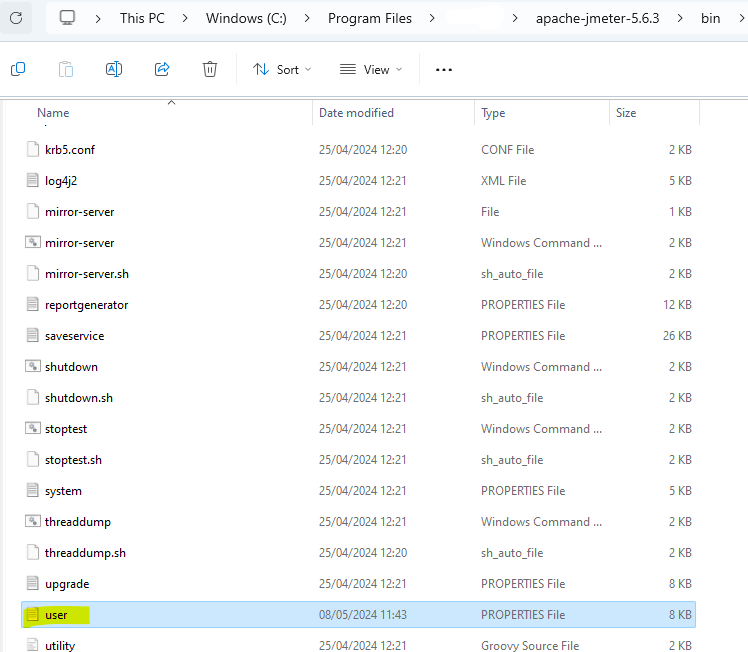Select the mirror-server plain File icon
Image resolution: width=748 pixels, height=652 pixels.
32,211
